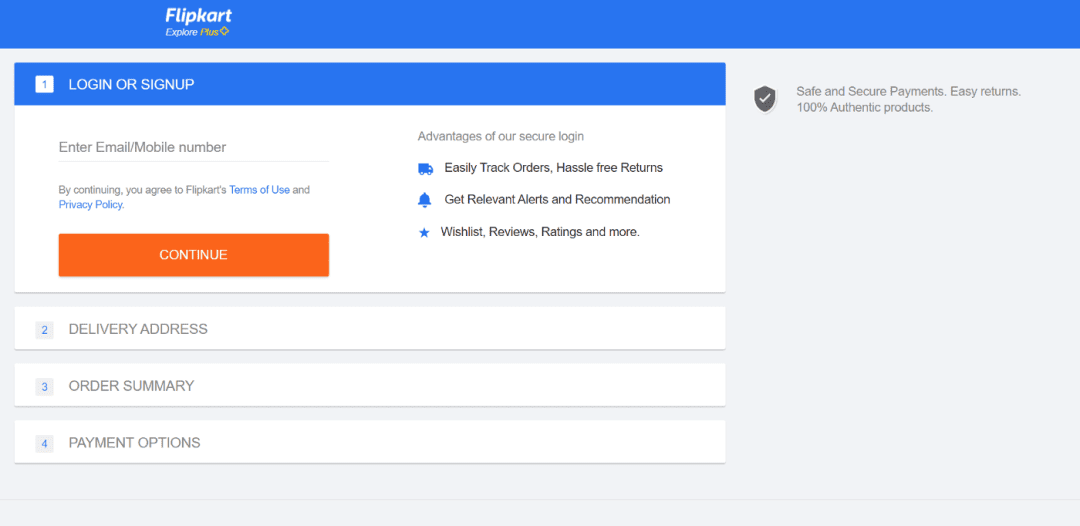1080x526 pixels.
Task: Click the wishlist star icon
Action: [424, 233]
